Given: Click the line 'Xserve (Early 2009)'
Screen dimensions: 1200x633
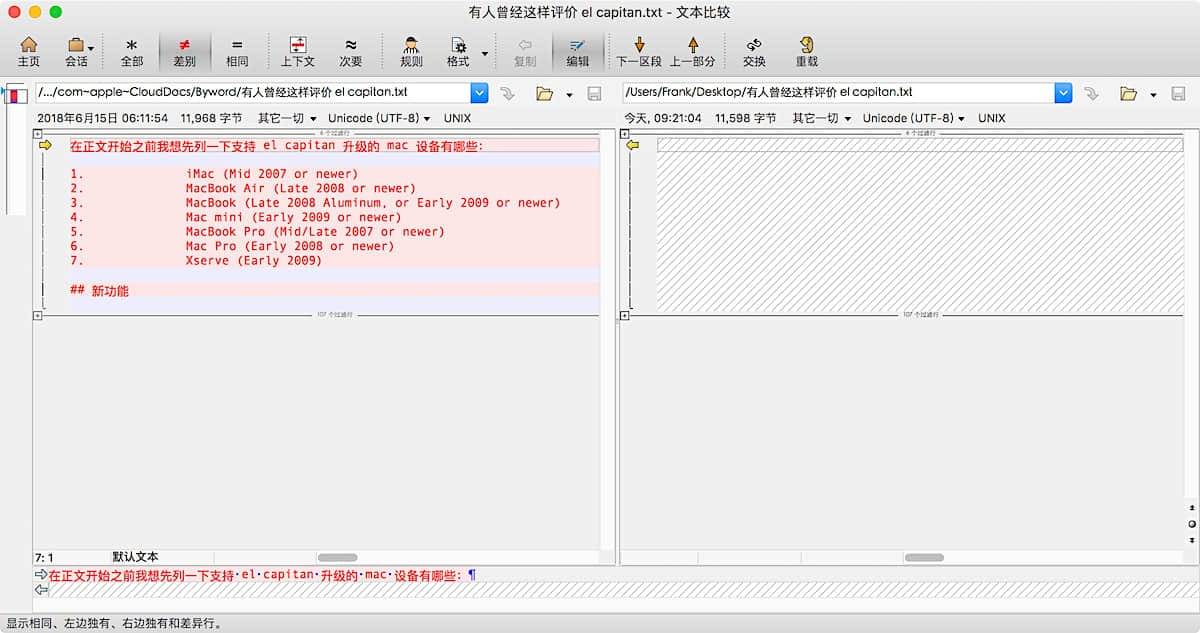Looking at the screenshot, I should pyautogui.click(x=254, y=260).
